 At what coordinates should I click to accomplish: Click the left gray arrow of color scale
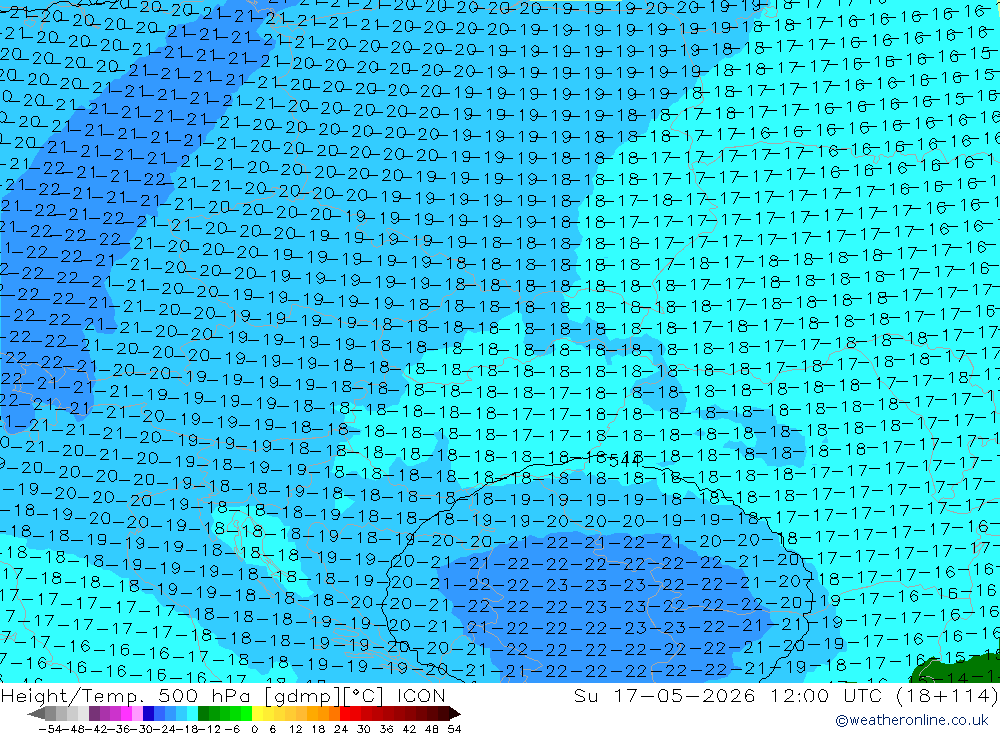(36, 714)
